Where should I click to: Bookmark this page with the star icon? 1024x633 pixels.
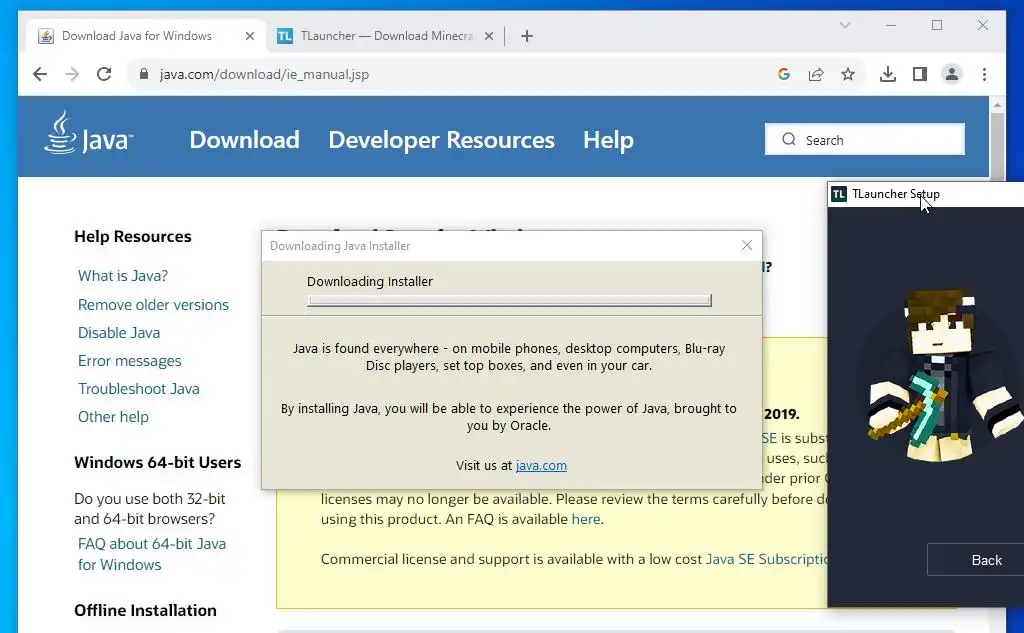tap(848, 74)
